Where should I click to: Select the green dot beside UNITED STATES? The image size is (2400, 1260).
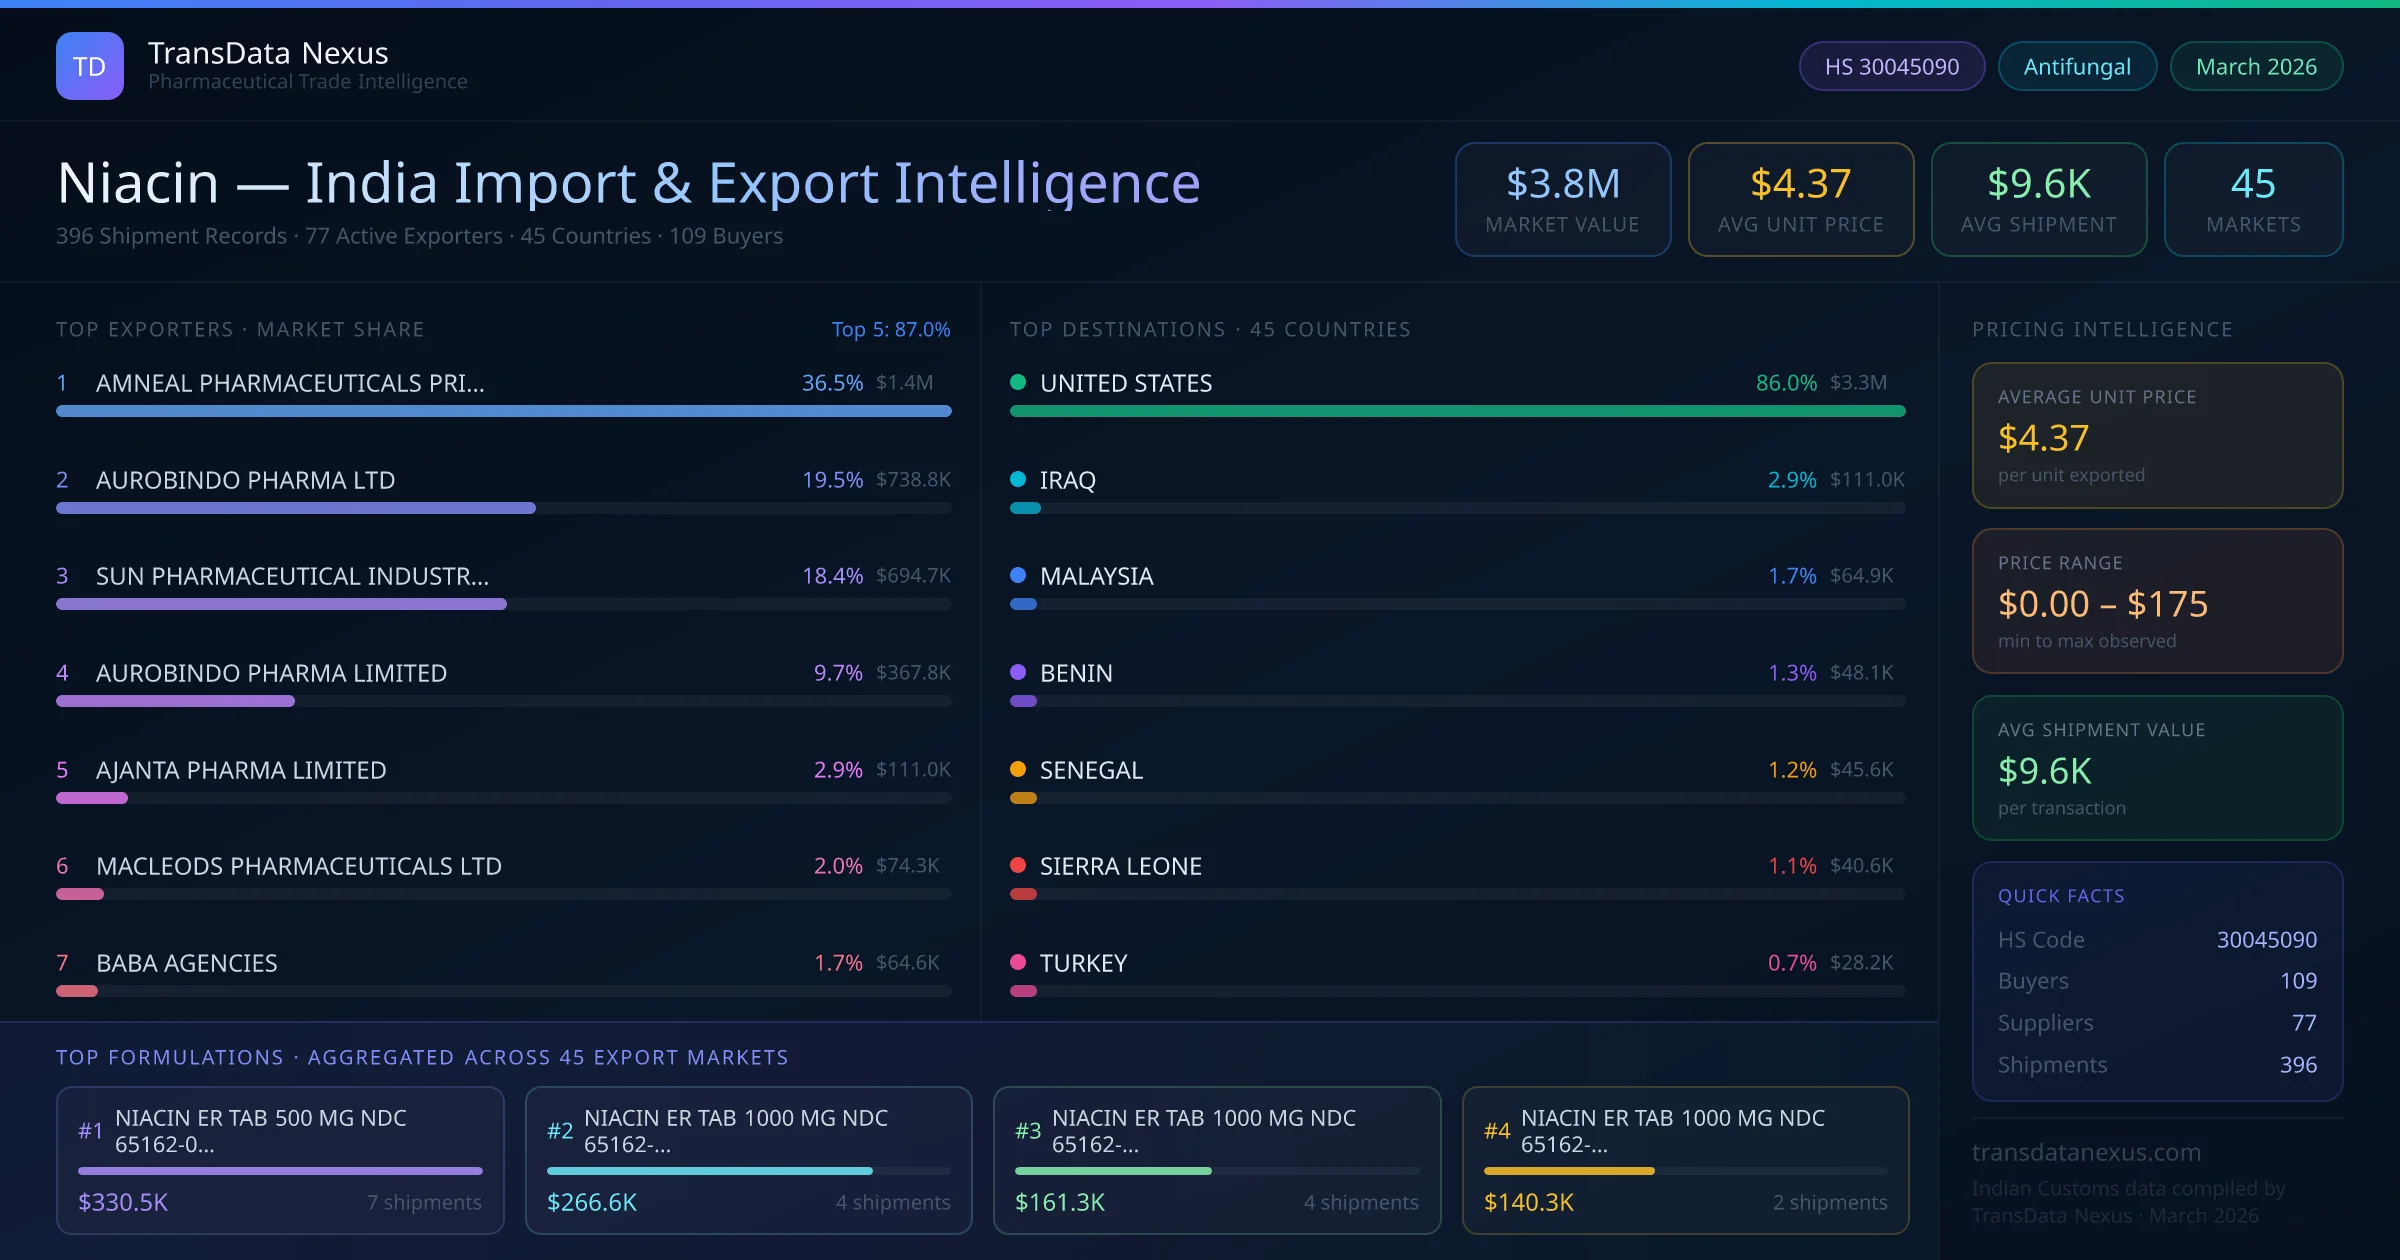[1019, 381]
